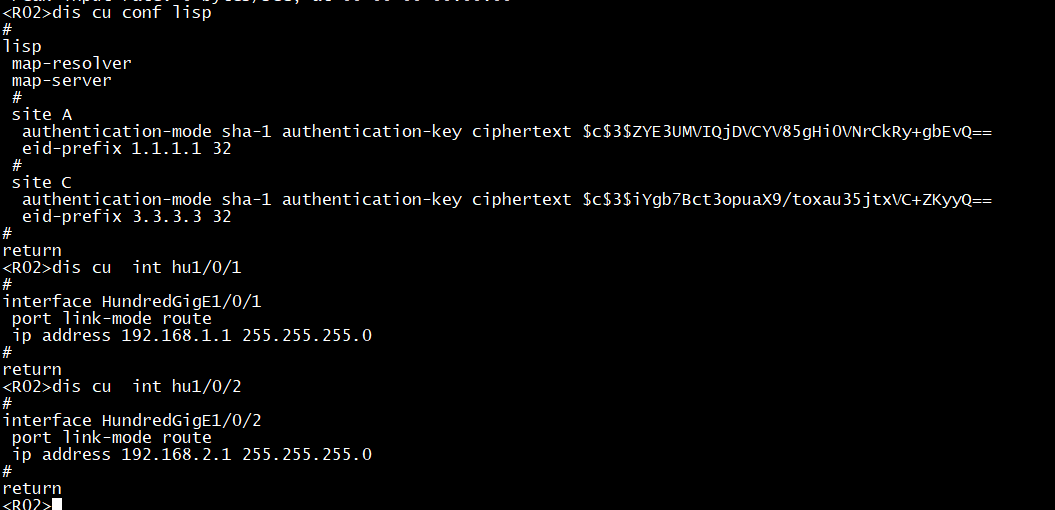The height and width of the screenshot is (510, 1055).
Task: Click 'interface HundredGigE1/0/1' line
Action: [132, 301]
